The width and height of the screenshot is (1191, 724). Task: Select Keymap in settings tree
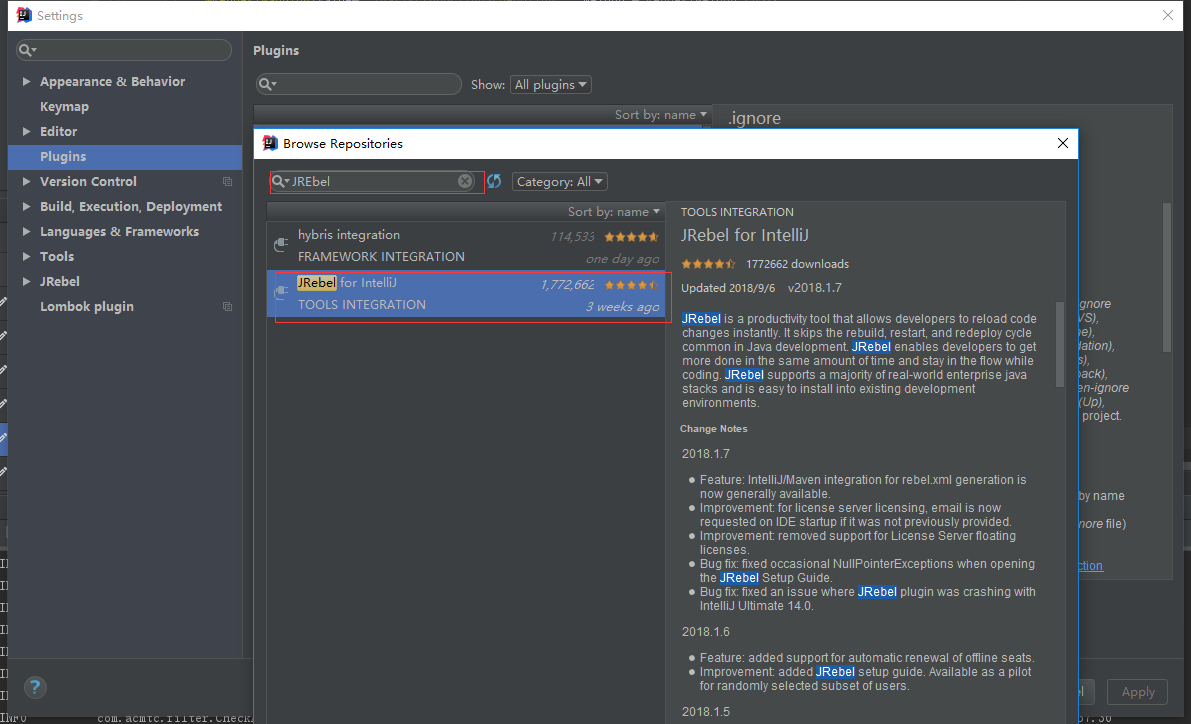click(x=64, y=107)
